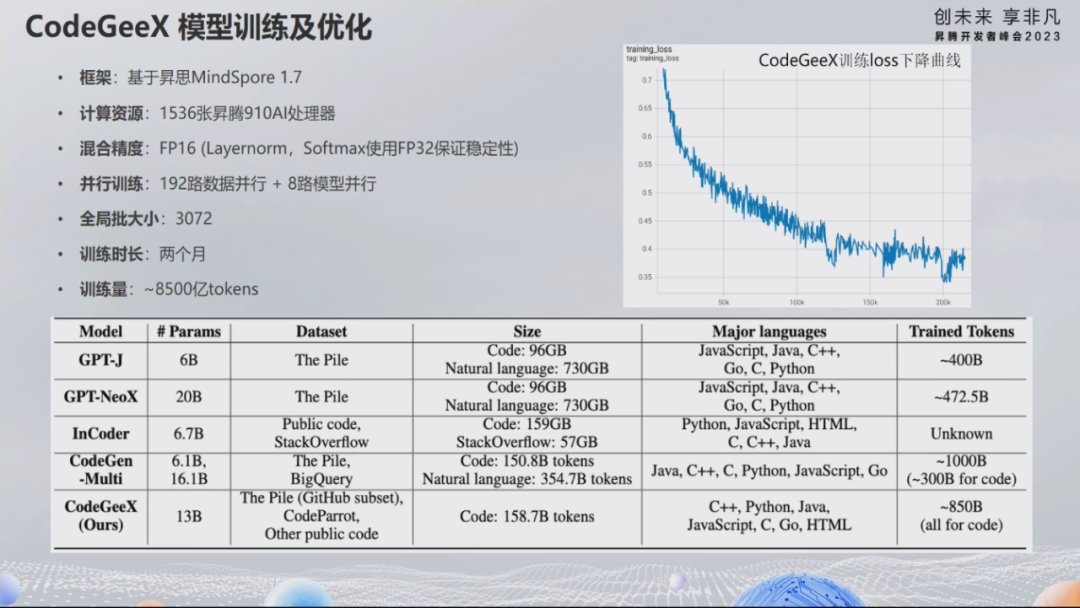
Task: Click the 'Code: 150.8B tokens' size cell
Action: coord(527,470)
